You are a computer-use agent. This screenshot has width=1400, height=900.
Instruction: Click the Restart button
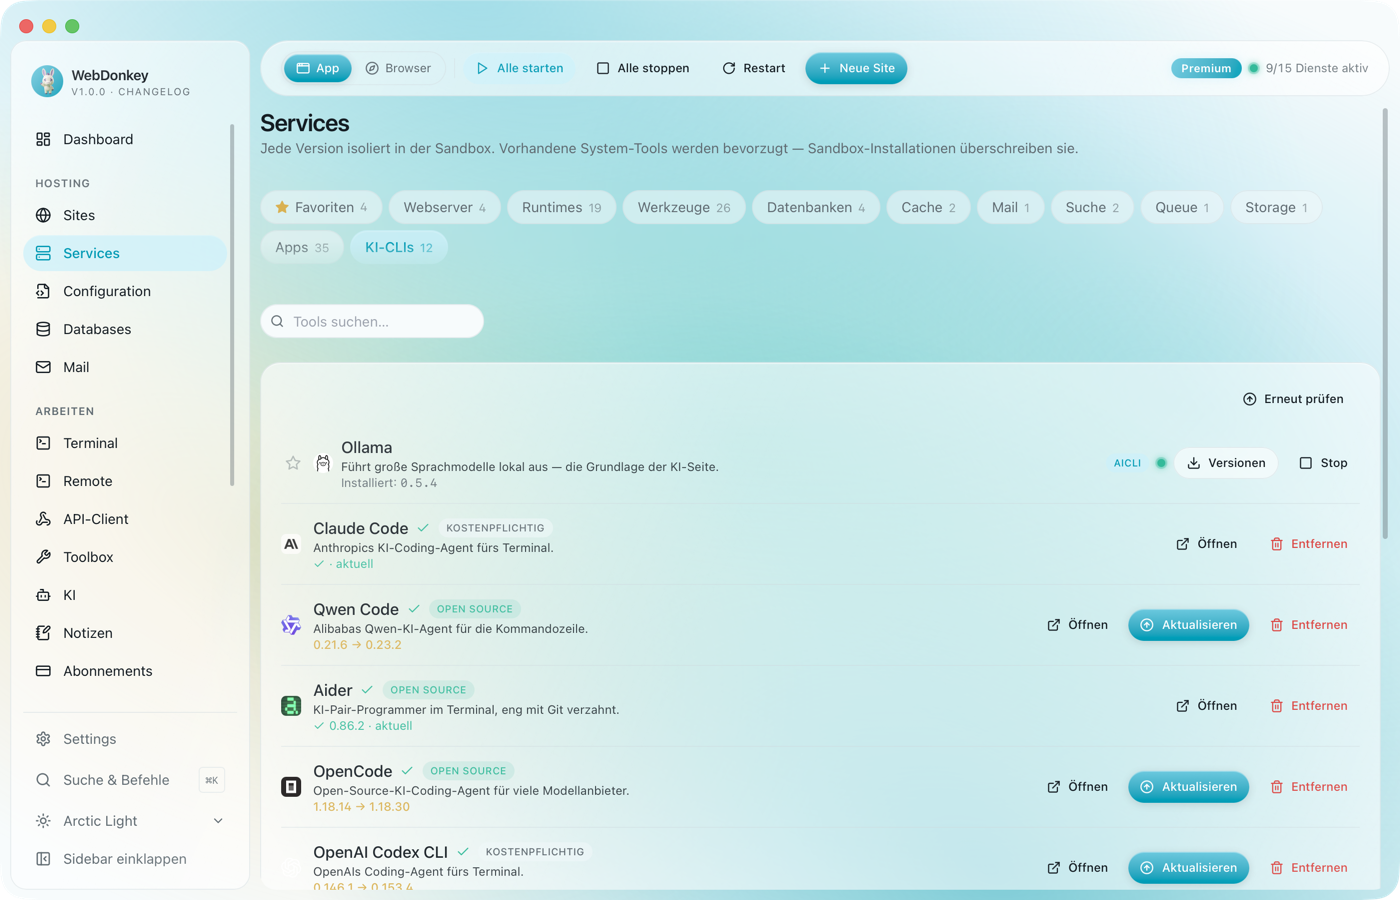pyautogui.click(x=753, y=68)
